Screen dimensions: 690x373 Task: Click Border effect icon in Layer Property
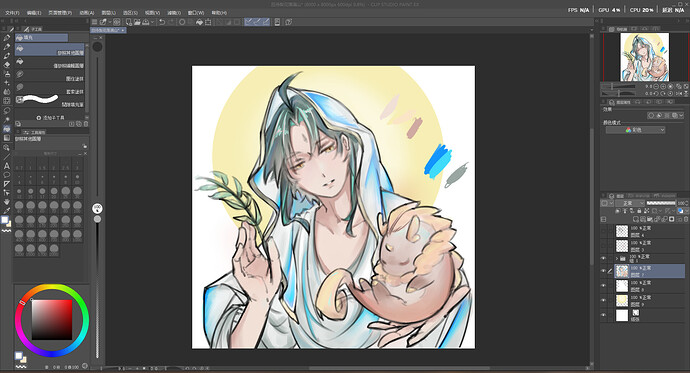coord(651,115)
